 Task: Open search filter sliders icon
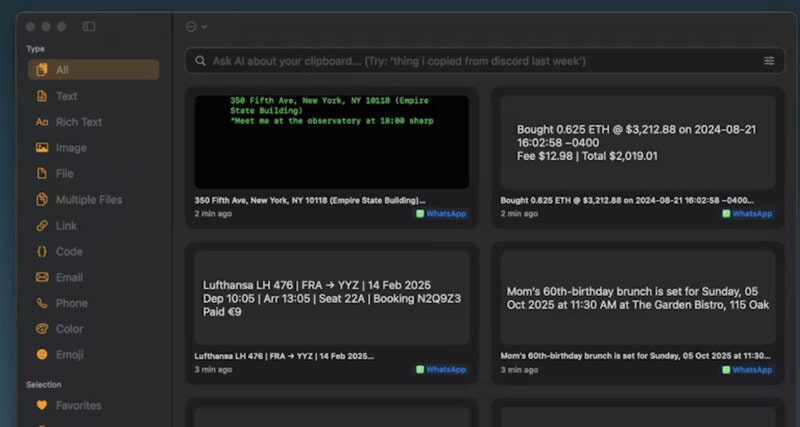point(769,61)
